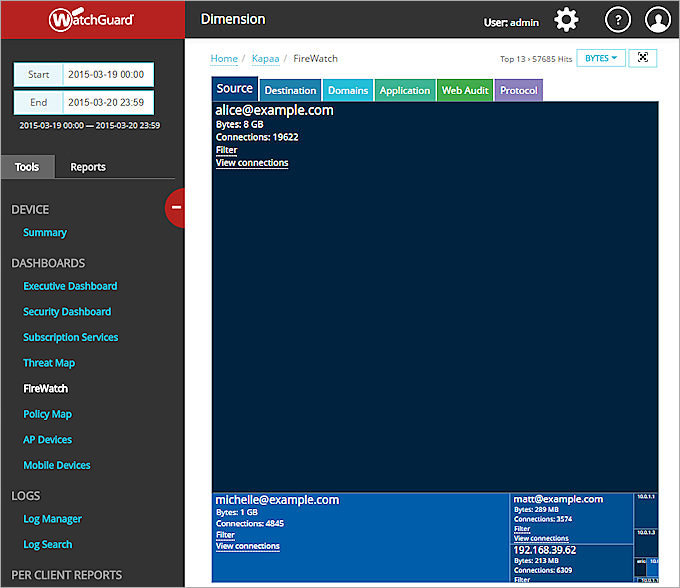
Task: Set the End date field
Action: point(106,102)
